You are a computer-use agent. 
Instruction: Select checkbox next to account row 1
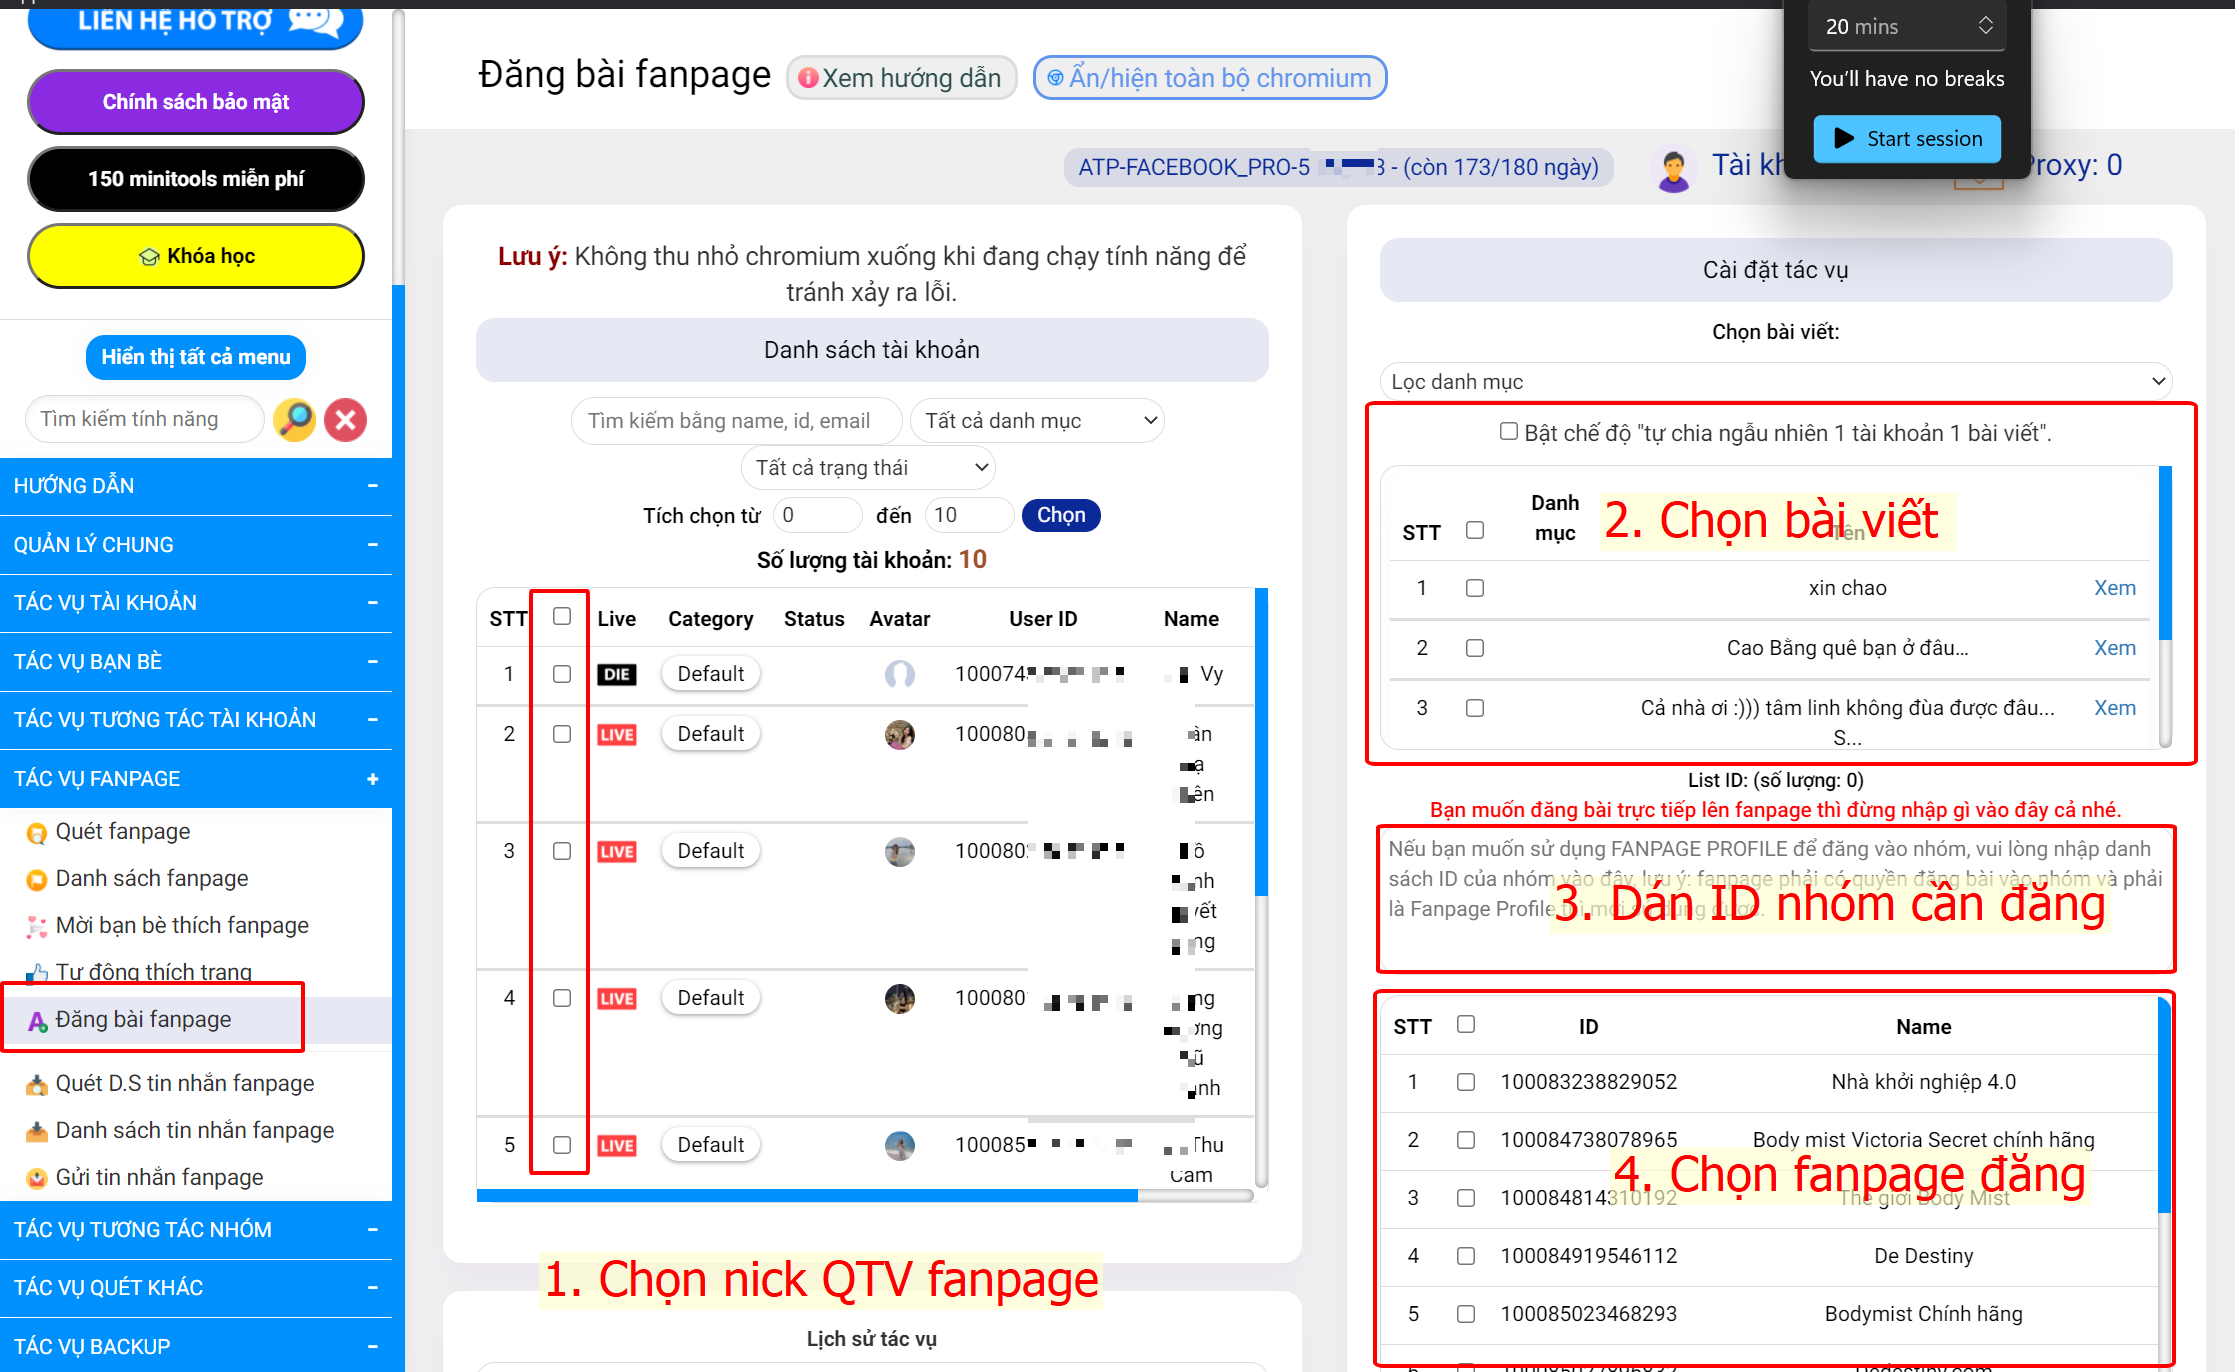click(560, 671)
